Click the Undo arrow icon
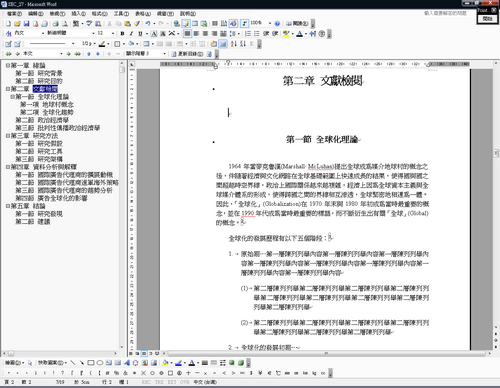The image size is (500, 388). click(148, 24)
